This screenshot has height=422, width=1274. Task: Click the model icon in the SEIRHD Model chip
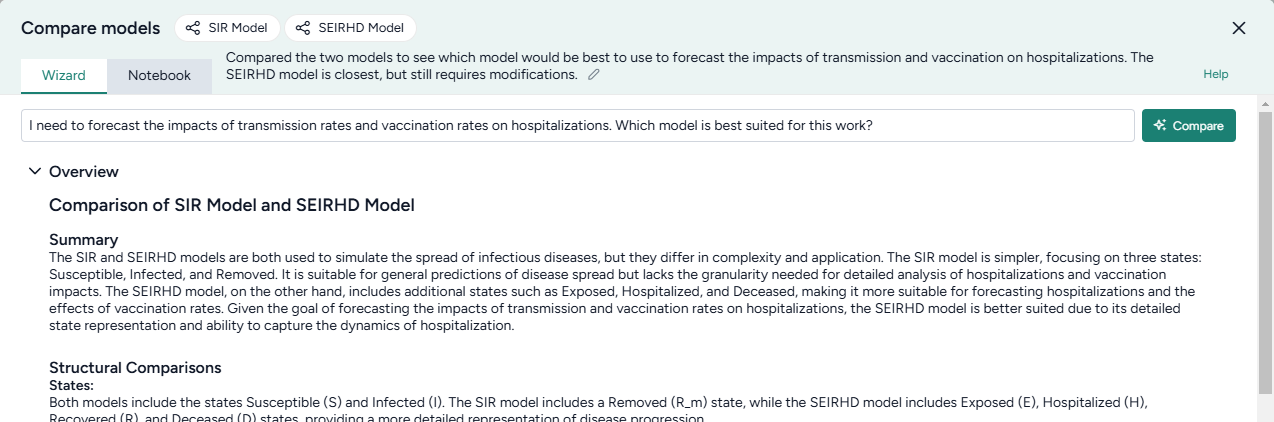click(x=302, y=28)
